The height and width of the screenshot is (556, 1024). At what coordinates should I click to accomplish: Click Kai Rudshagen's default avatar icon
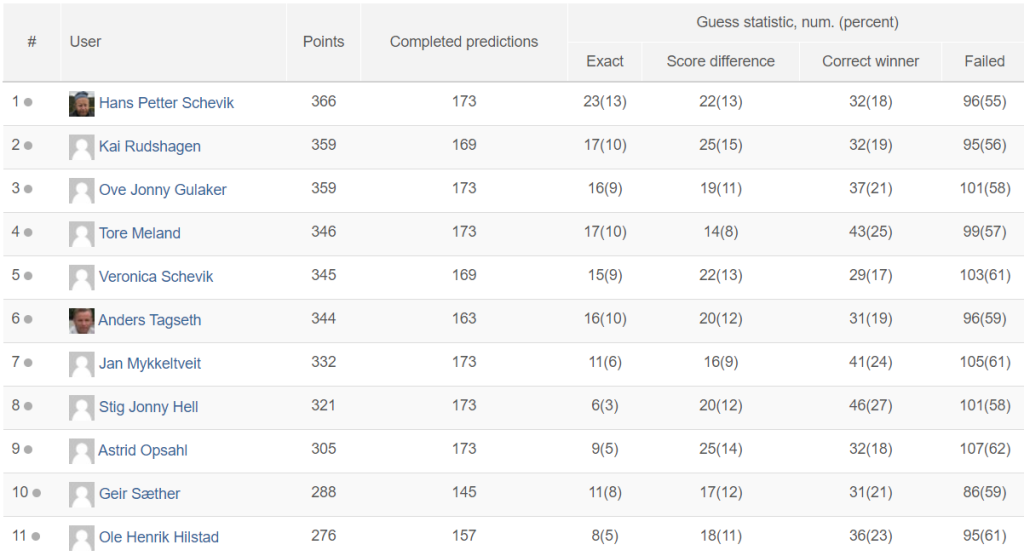coord(82,147)
